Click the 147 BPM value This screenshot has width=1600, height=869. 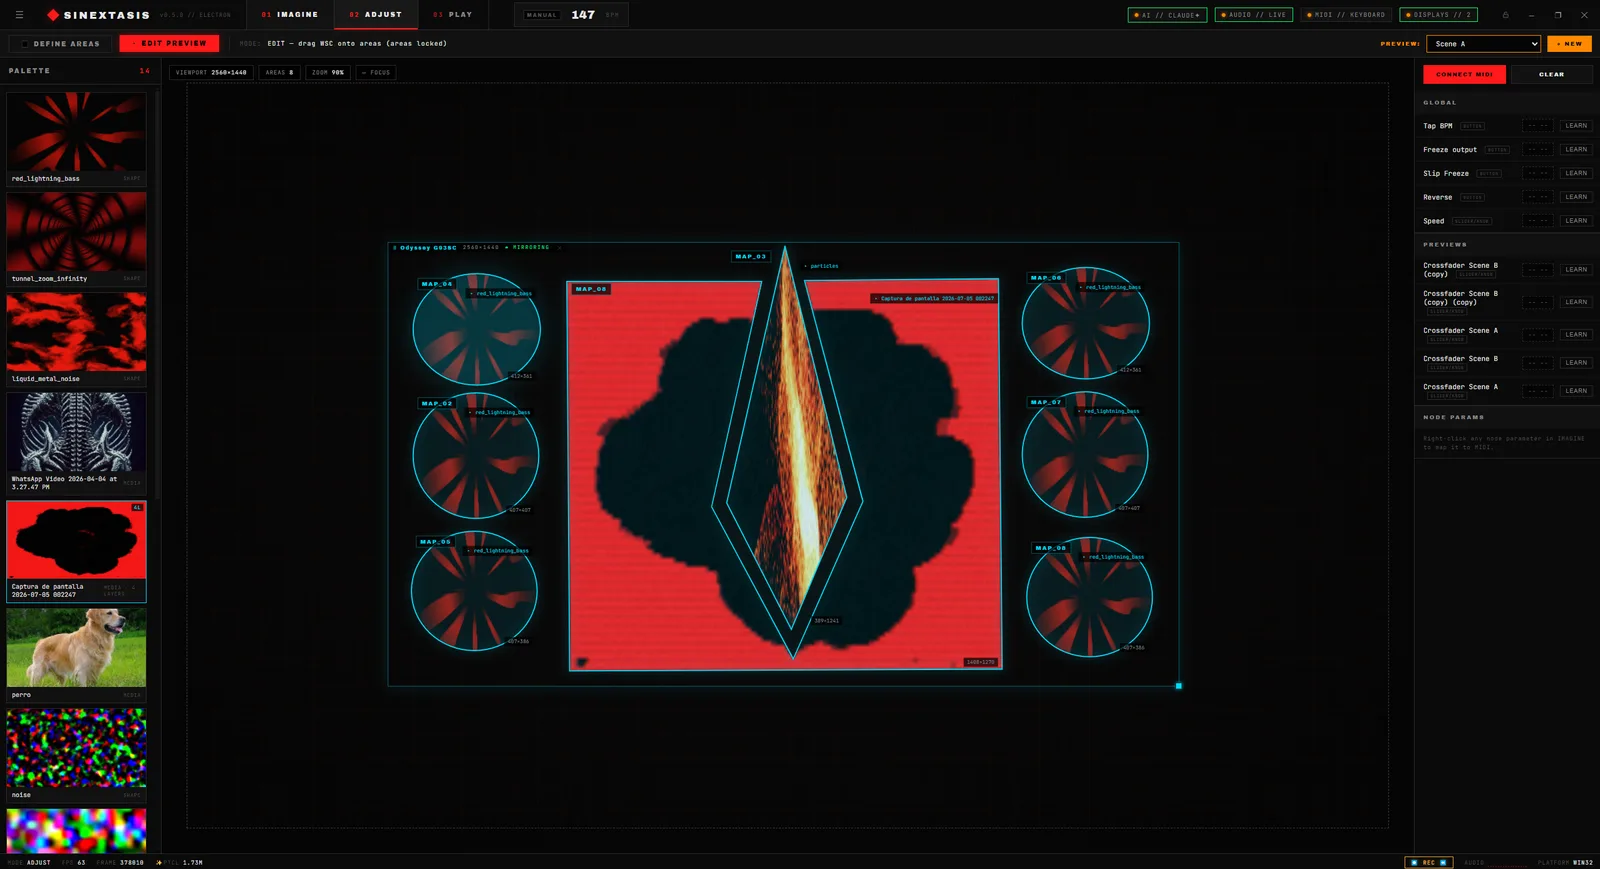(x=583, y=15)
